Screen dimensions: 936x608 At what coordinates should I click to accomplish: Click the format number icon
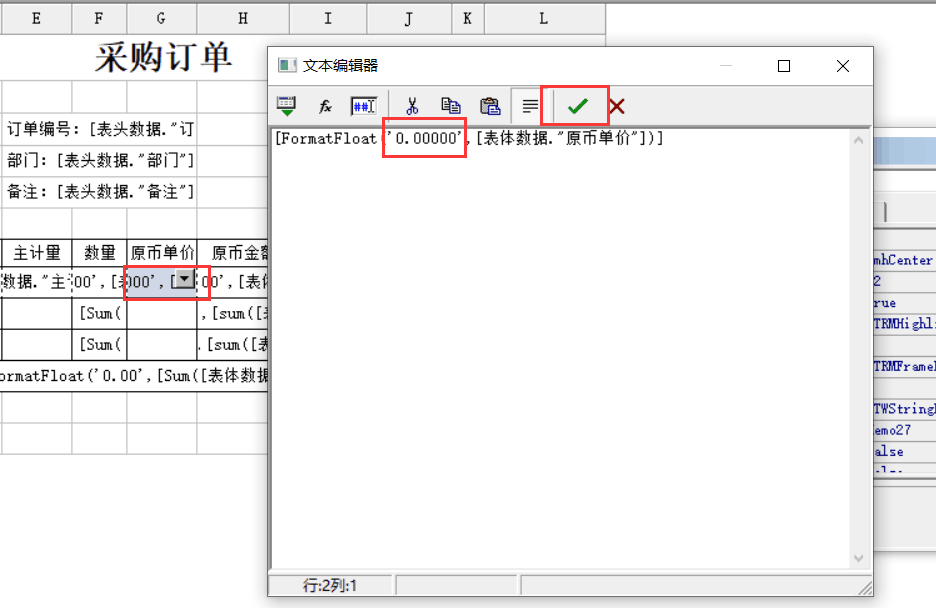point(362,106)
